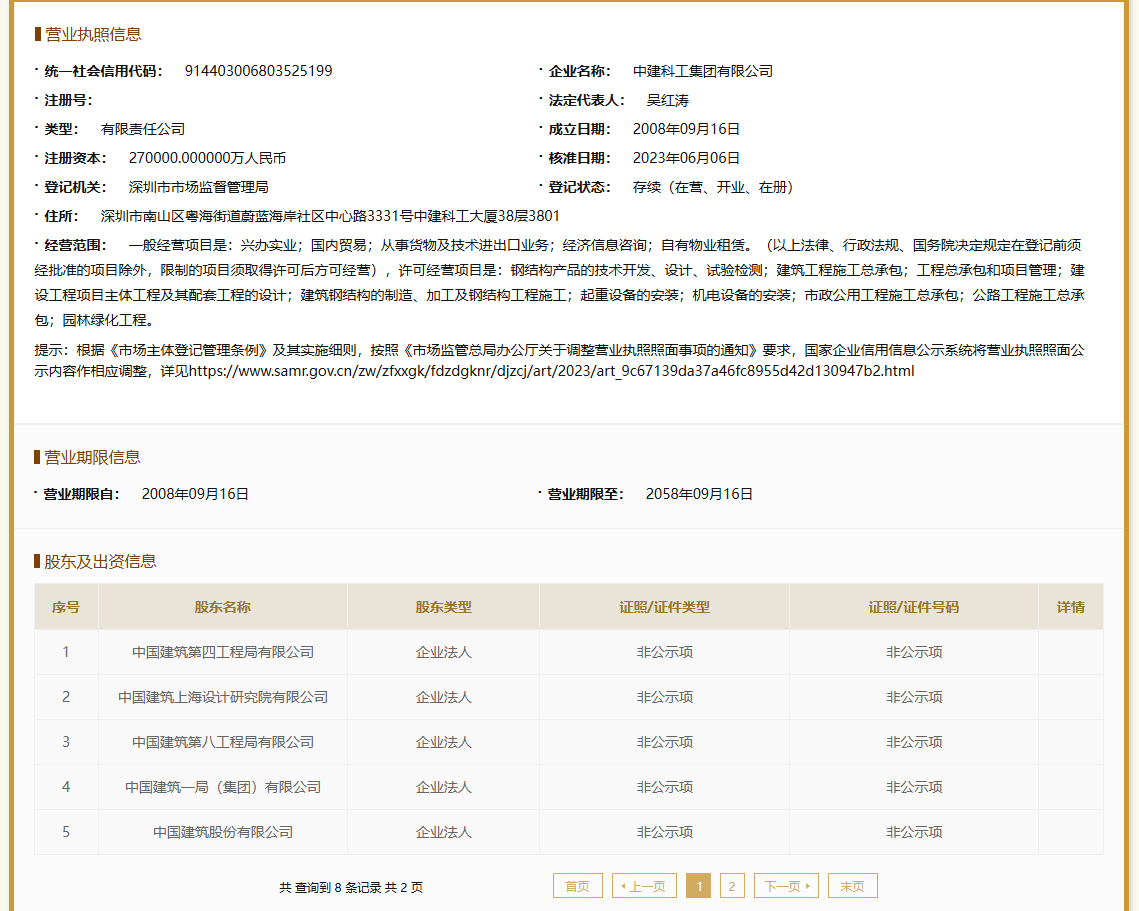Click the 经营范围 label
The width and height of the screenshot is (1139, 911).
pyautogui.click(x=75, y=246)
